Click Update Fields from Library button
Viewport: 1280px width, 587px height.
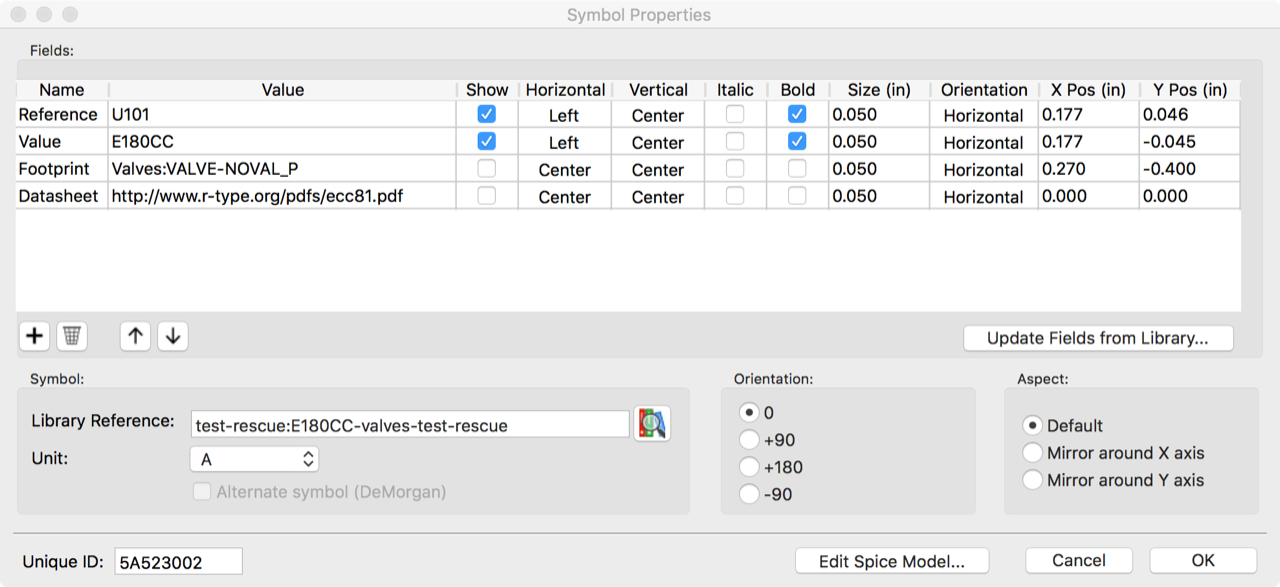click(1098, 338)
